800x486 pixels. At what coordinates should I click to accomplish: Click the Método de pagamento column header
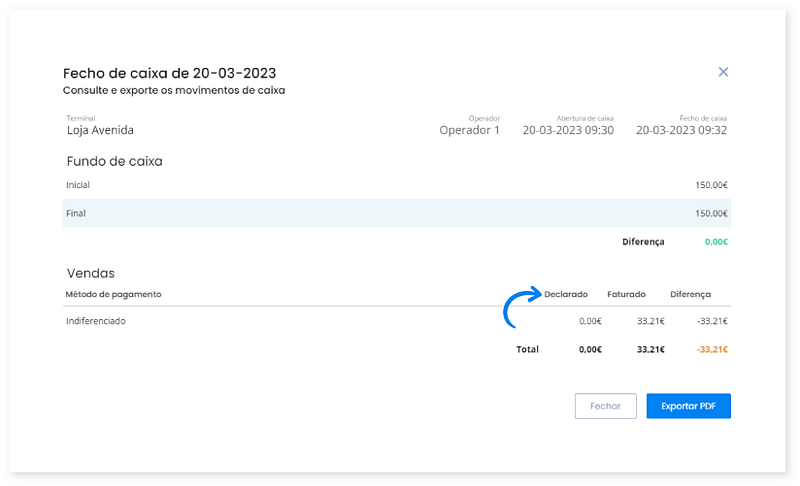[x=113, y=294]
